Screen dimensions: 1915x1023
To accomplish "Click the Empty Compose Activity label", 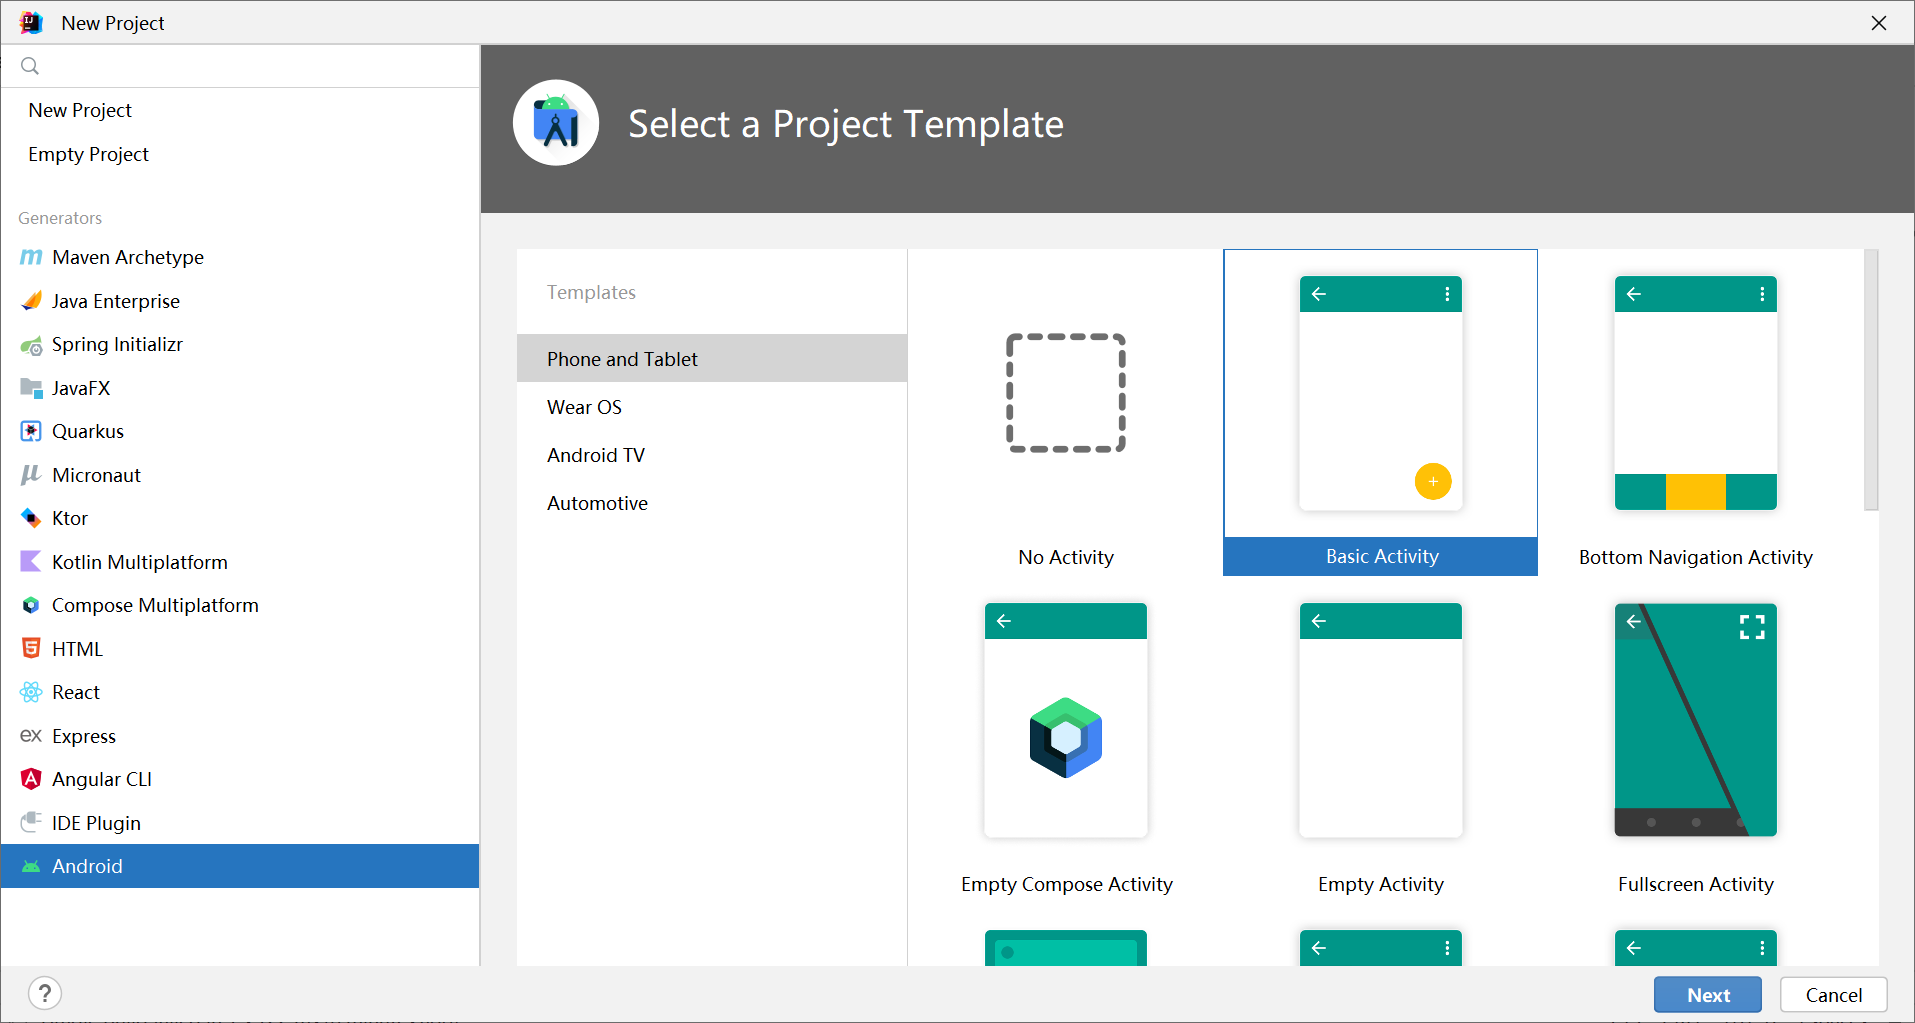I will coord(1067,884).
